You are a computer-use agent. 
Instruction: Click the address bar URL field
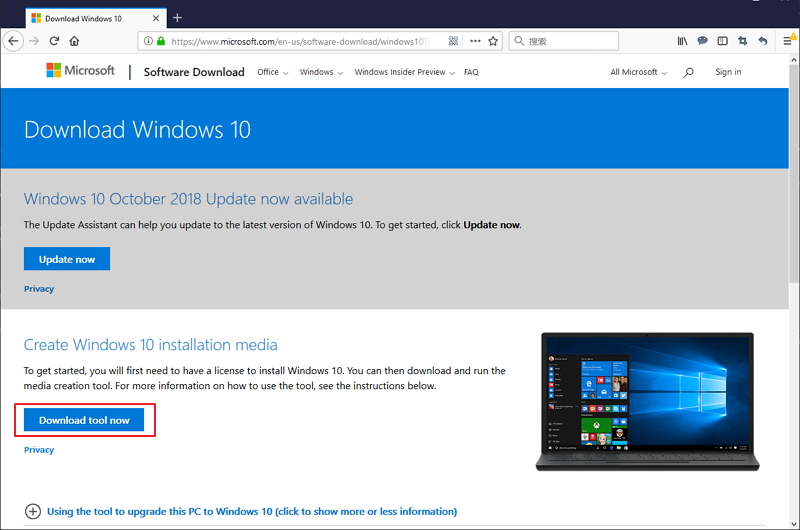tap(300, 41)
